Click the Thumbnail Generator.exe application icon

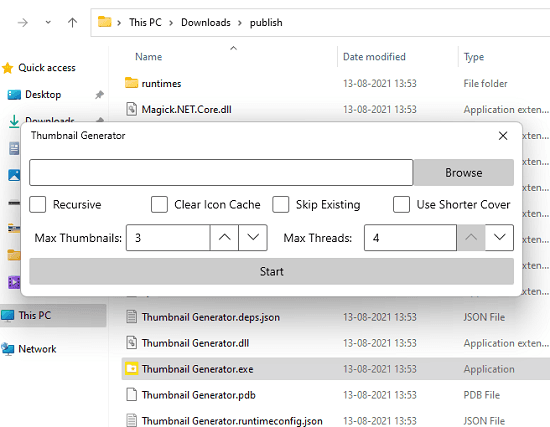point(132,369)
